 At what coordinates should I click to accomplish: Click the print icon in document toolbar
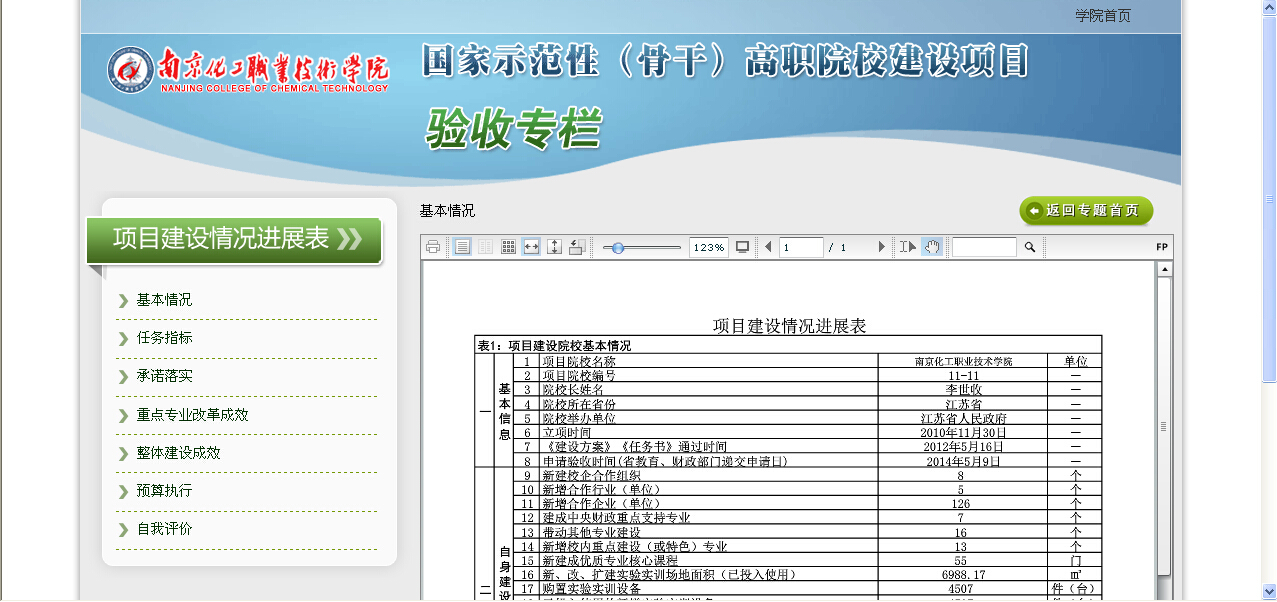click(433, 247)
